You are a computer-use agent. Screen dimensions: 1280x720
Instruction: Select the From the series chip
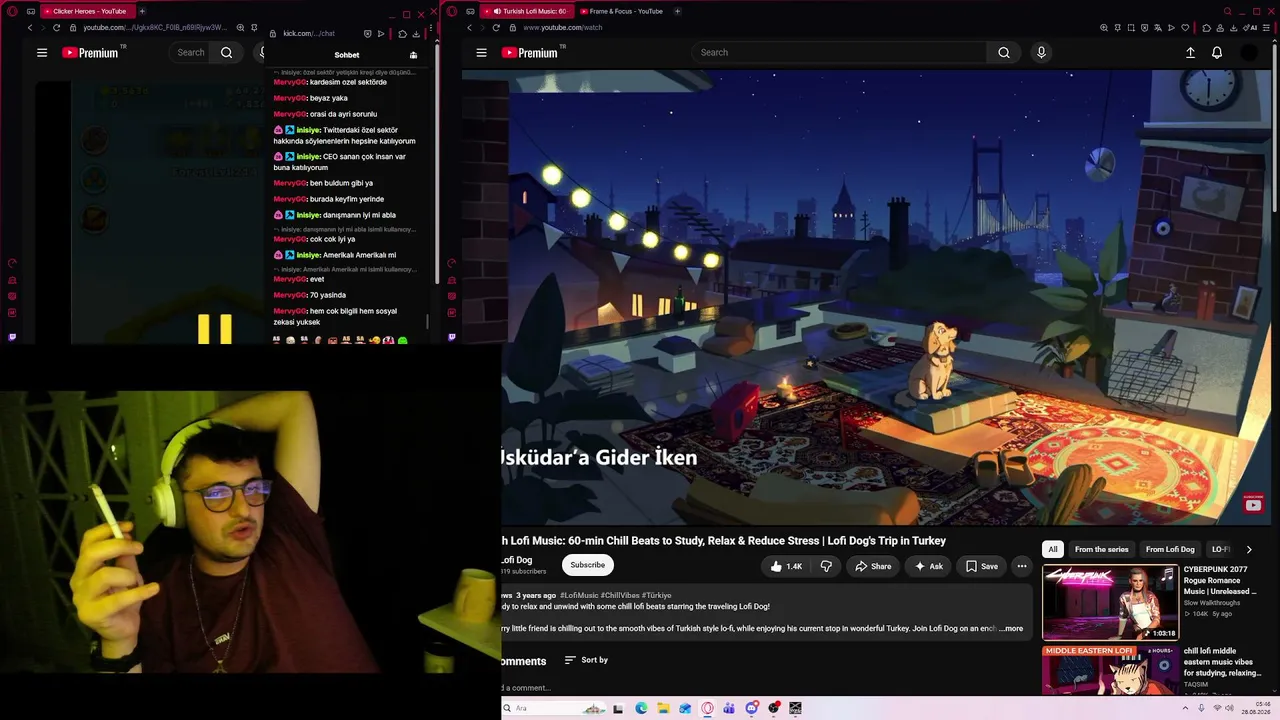1101,549
